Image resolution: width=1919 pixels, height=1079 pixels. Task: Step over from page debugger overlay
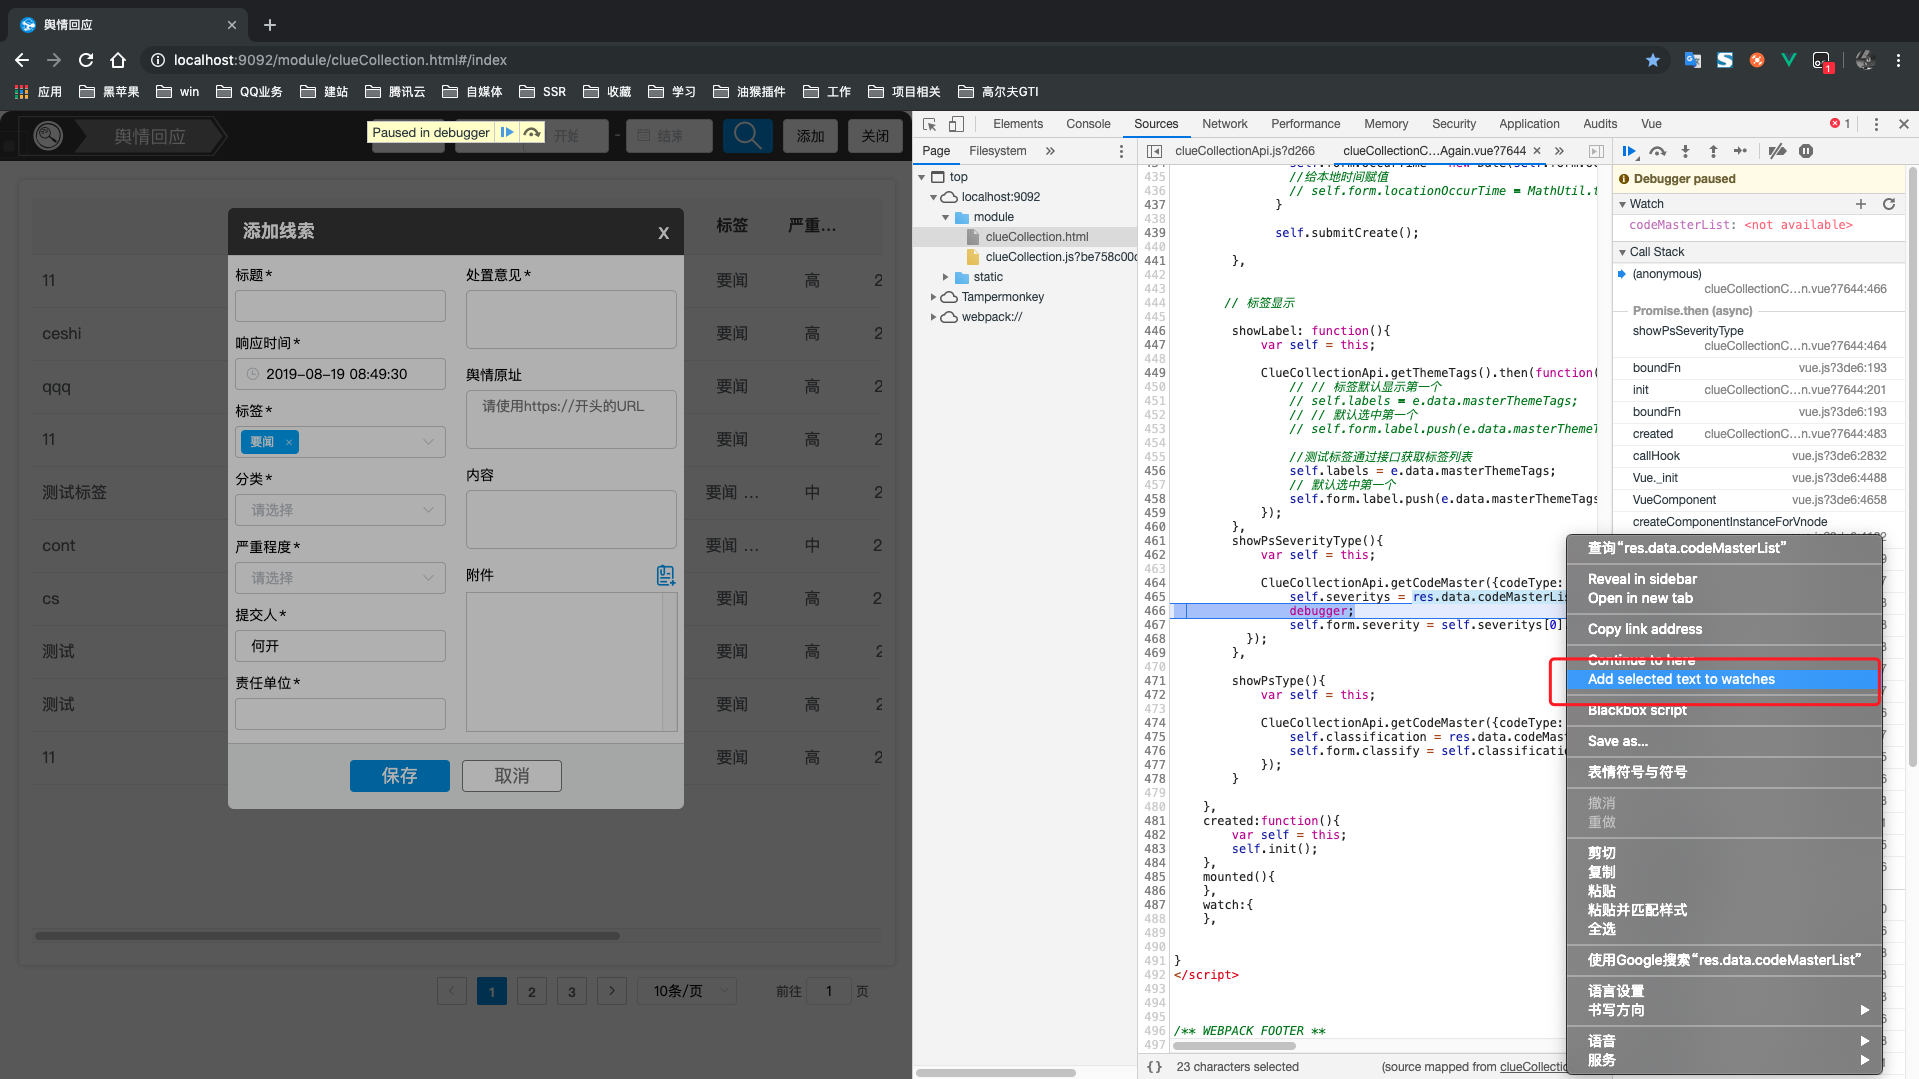532,132
